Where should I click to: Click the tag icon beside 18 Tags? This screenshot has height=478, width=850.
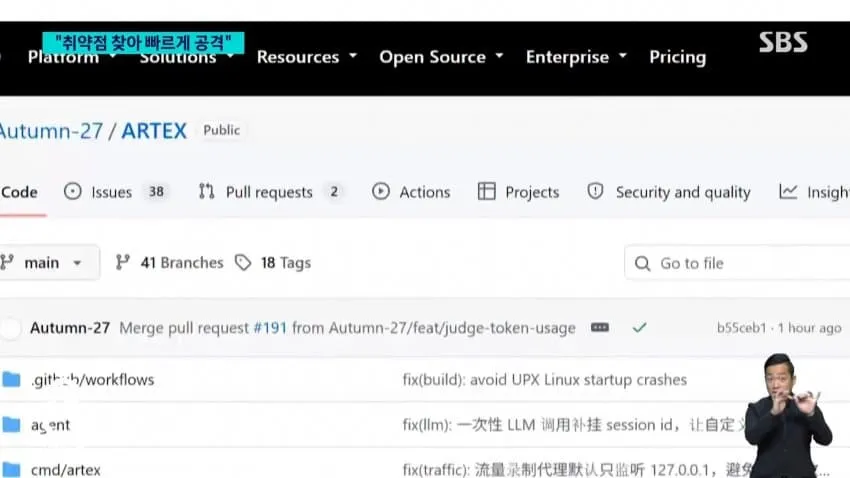click(243, 263)
